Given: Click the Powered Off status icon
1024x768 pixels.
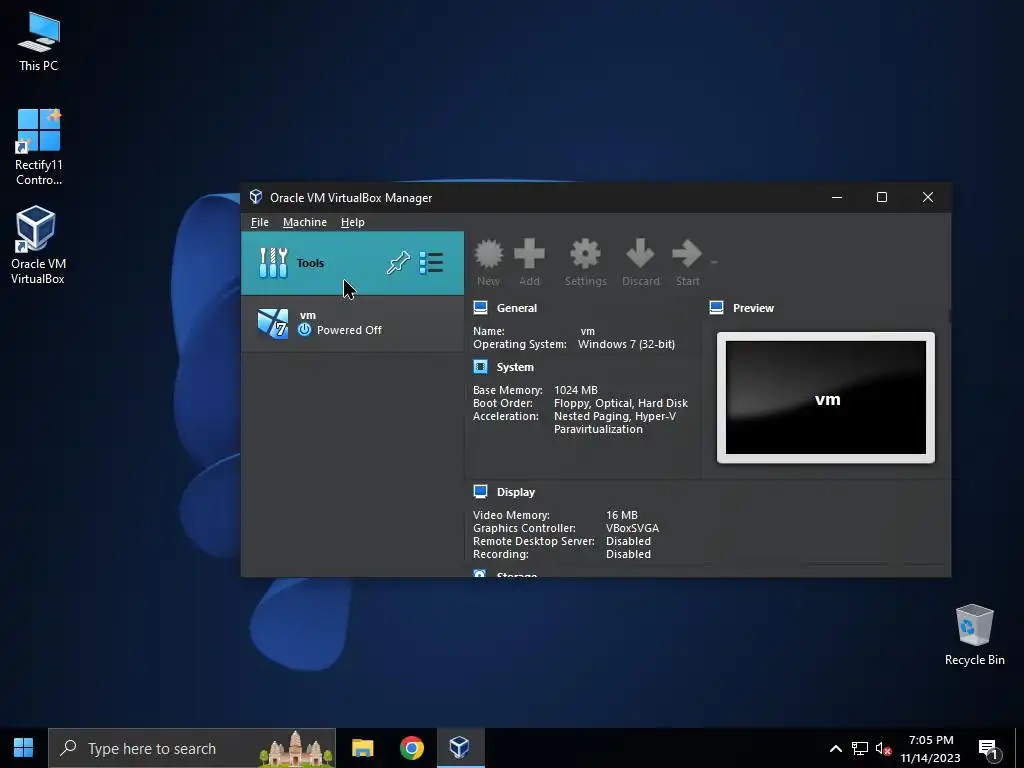Looking at the screenshot, I should (304, 330).
